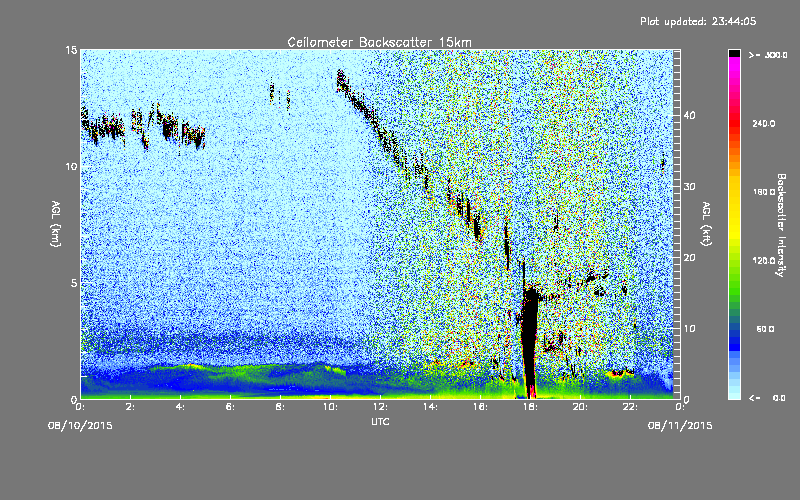This screenshot has height=500, width=800.
Task: Click the "8:" hour tick label
Action: 280,407
